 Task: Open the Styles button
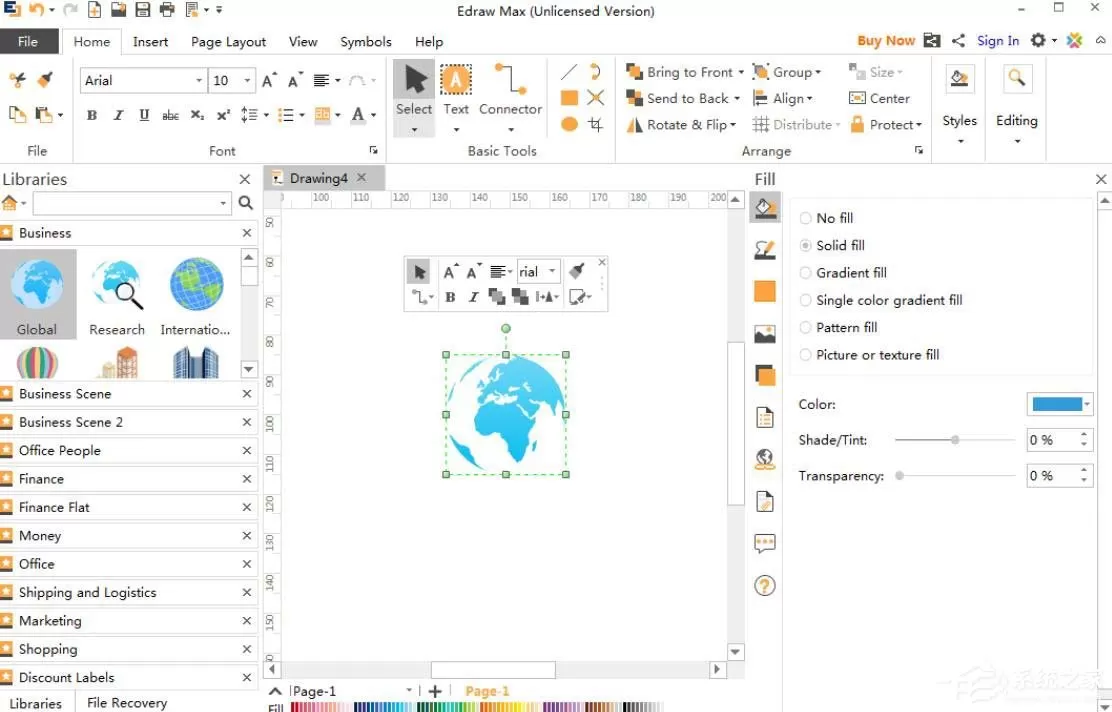tap(960, 105)
